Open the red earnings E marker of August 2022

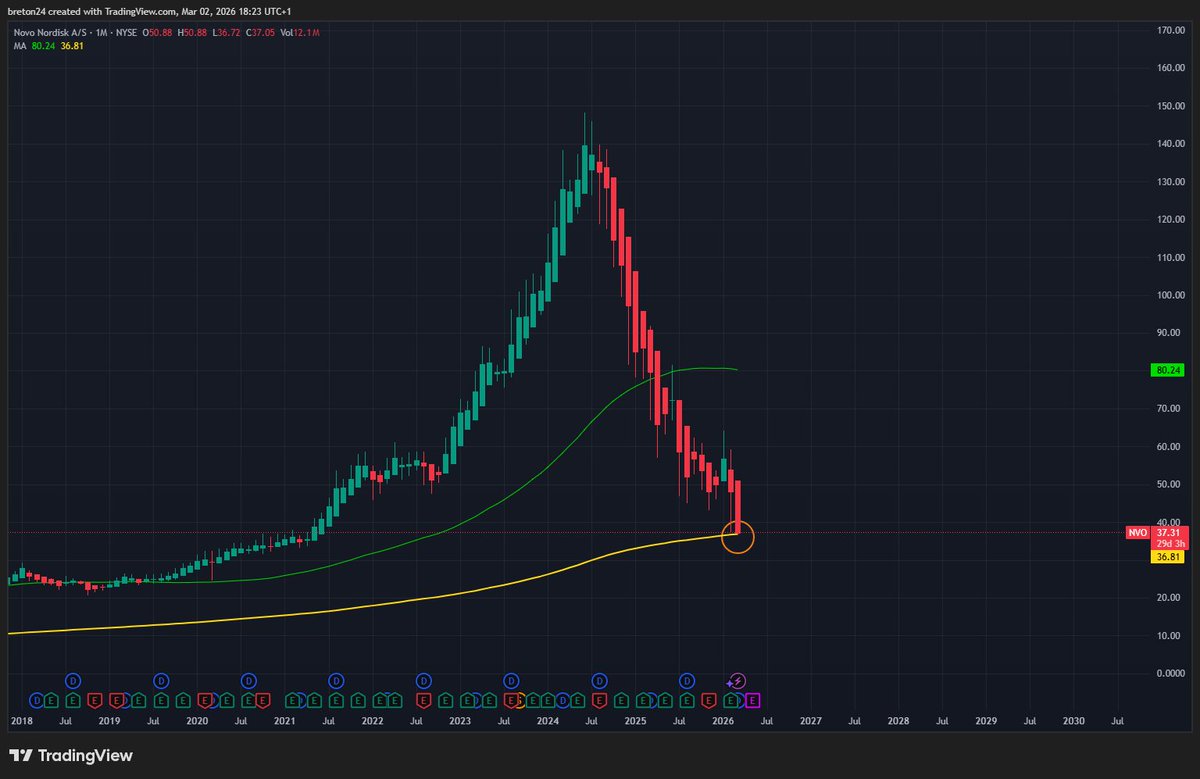point(423,700)
